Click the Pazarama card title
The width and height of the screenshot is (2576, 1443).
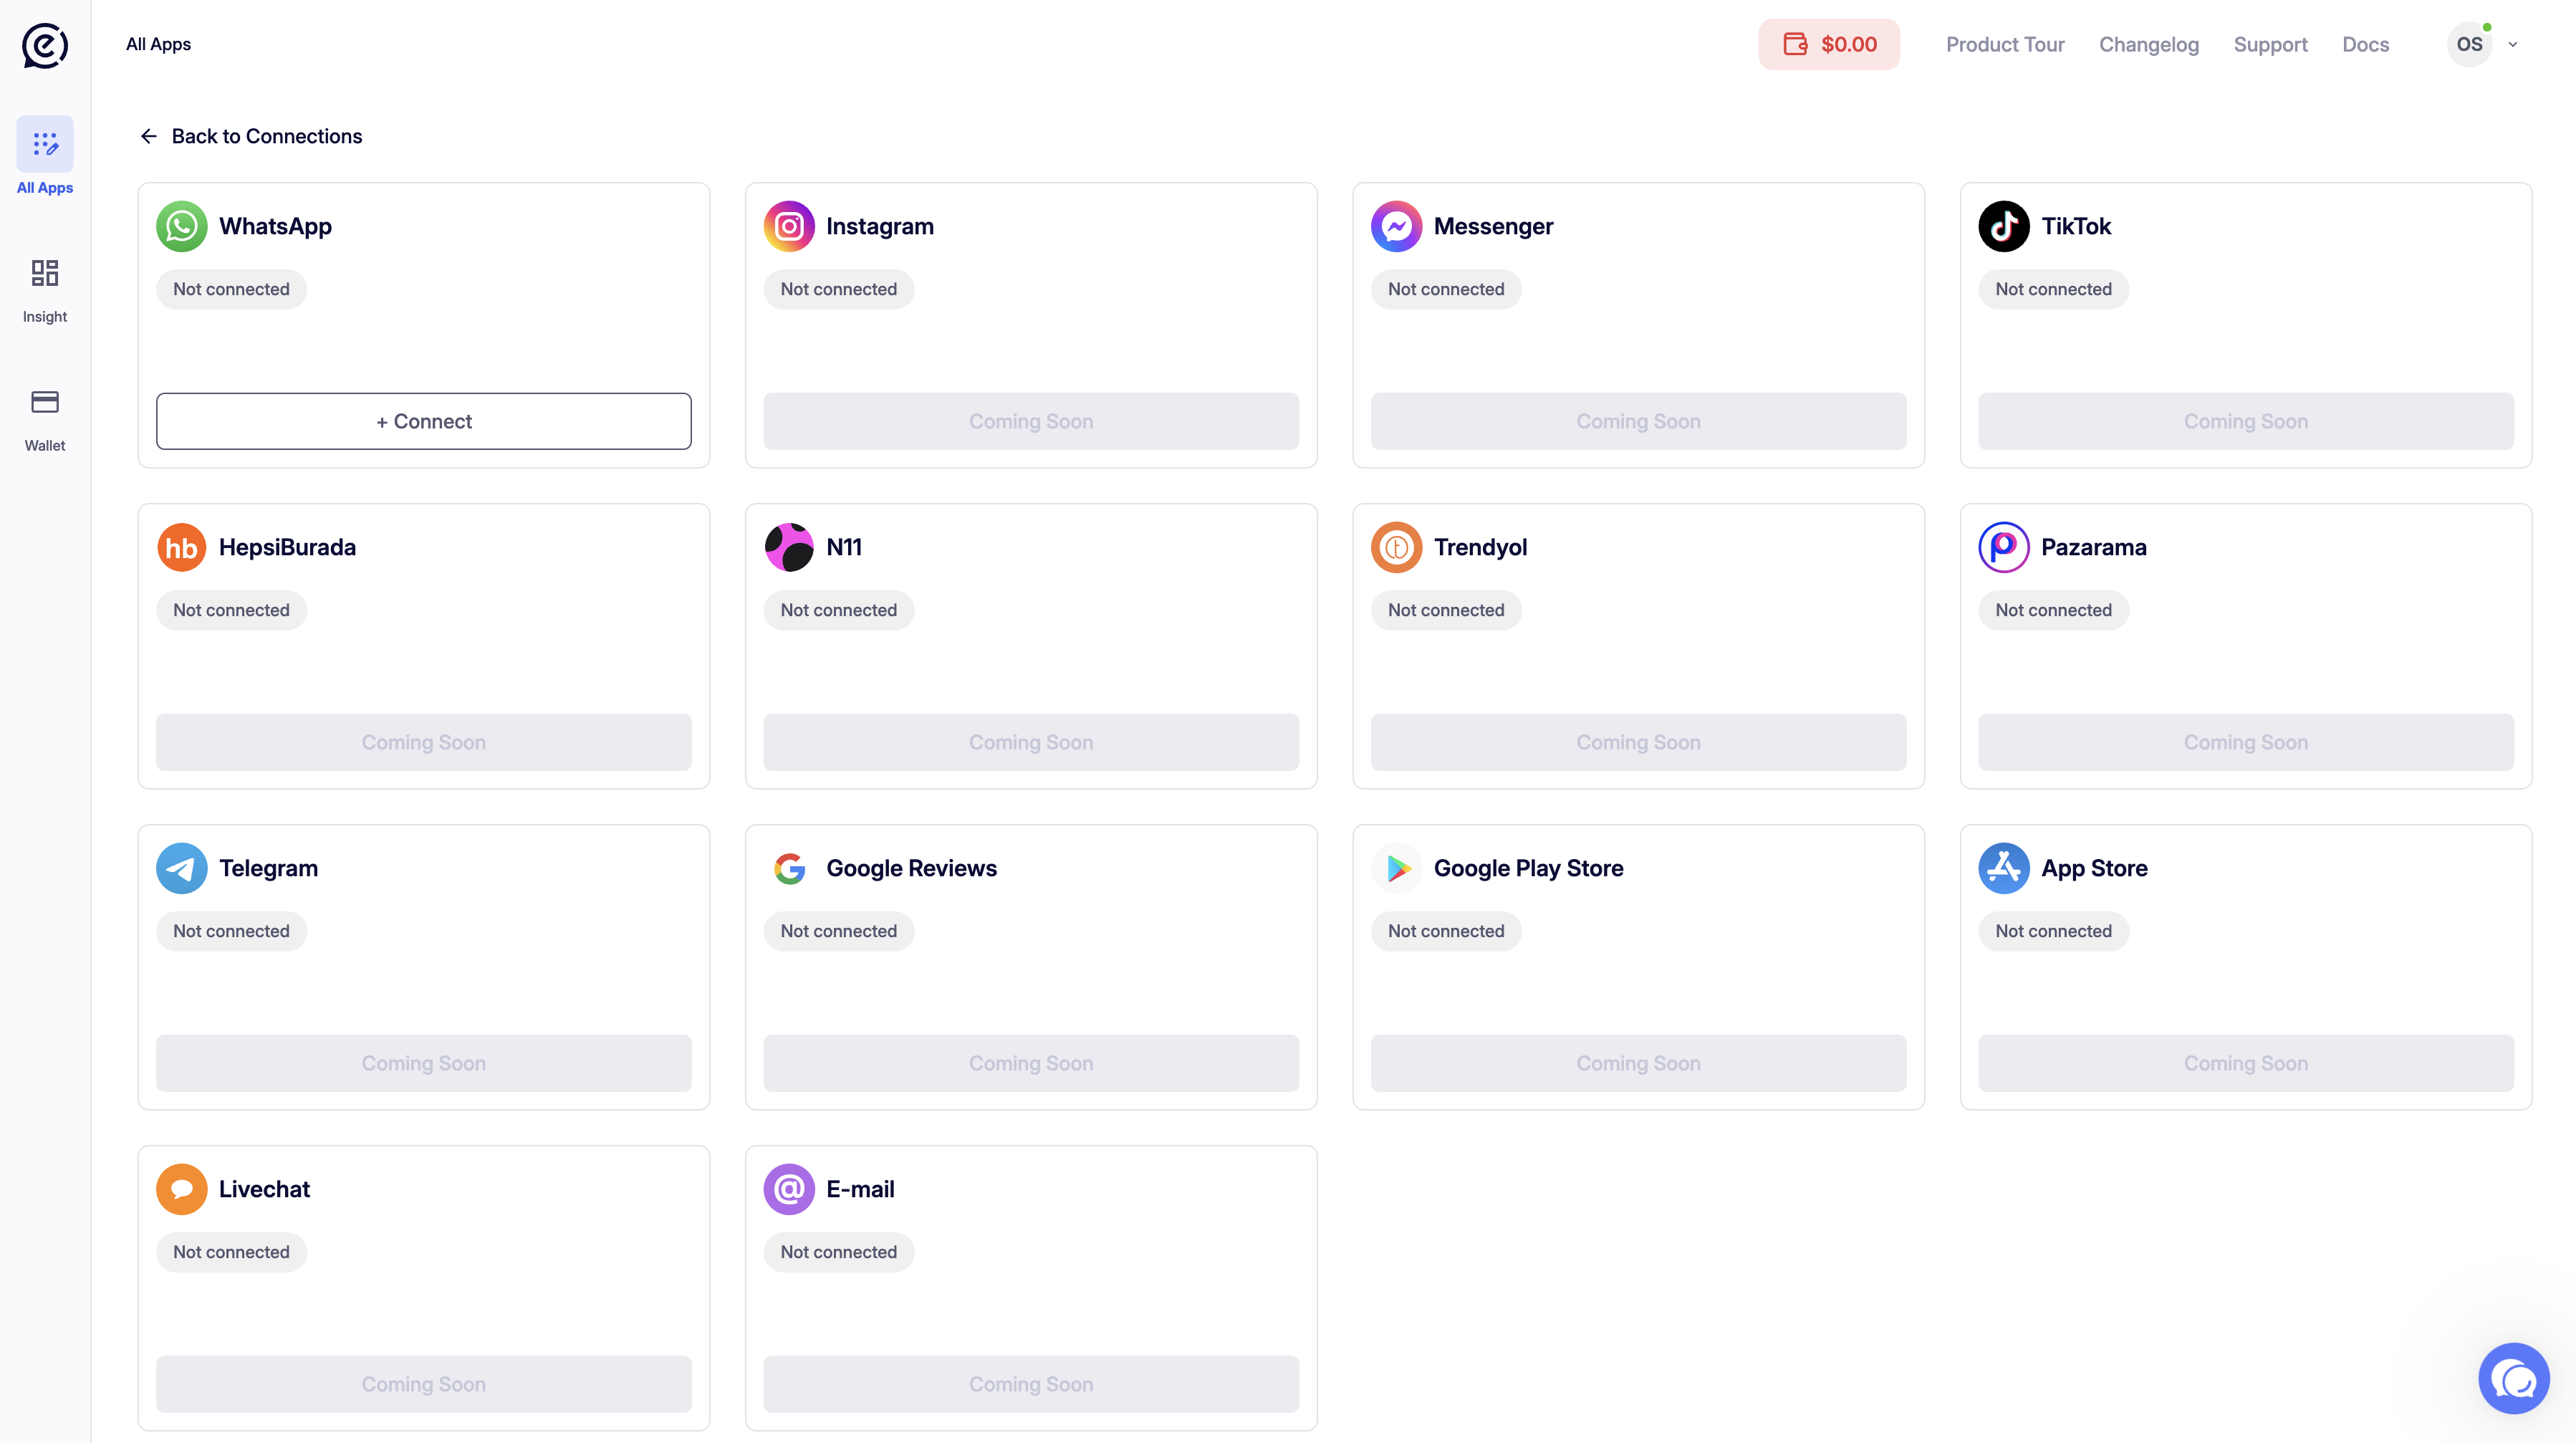coord(2093,547)
